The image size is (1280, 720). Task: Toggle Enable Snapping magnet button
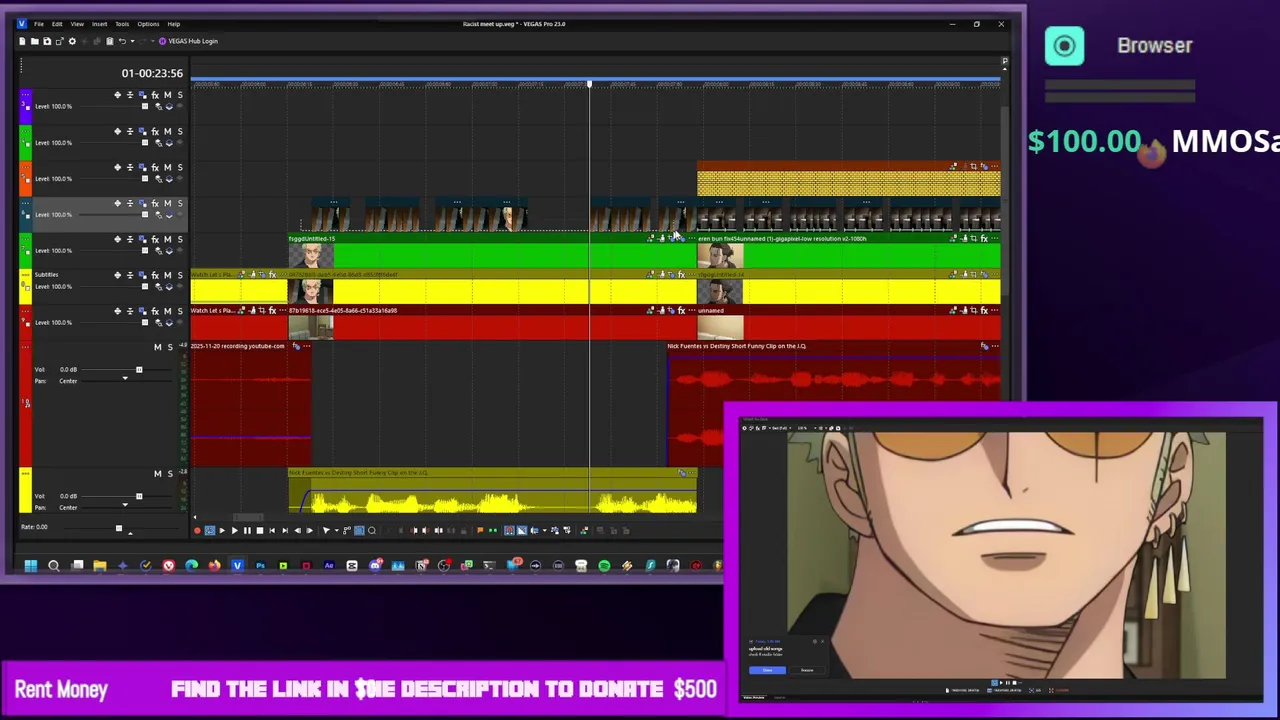[x=509, y=531]
